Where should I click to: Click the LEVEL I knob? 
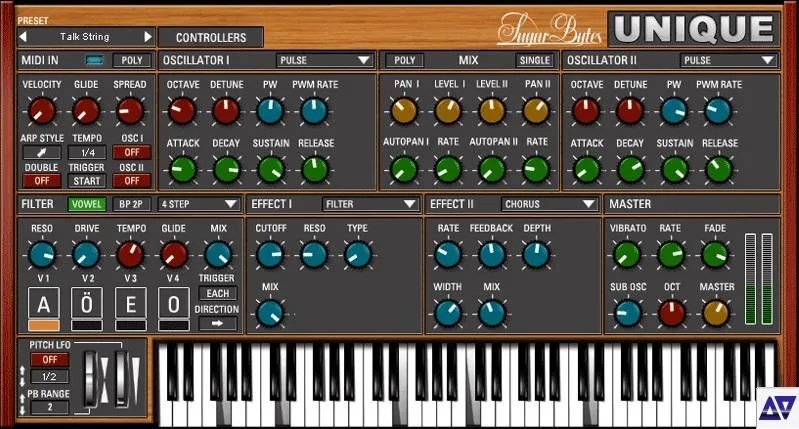[x=448, y=111]
